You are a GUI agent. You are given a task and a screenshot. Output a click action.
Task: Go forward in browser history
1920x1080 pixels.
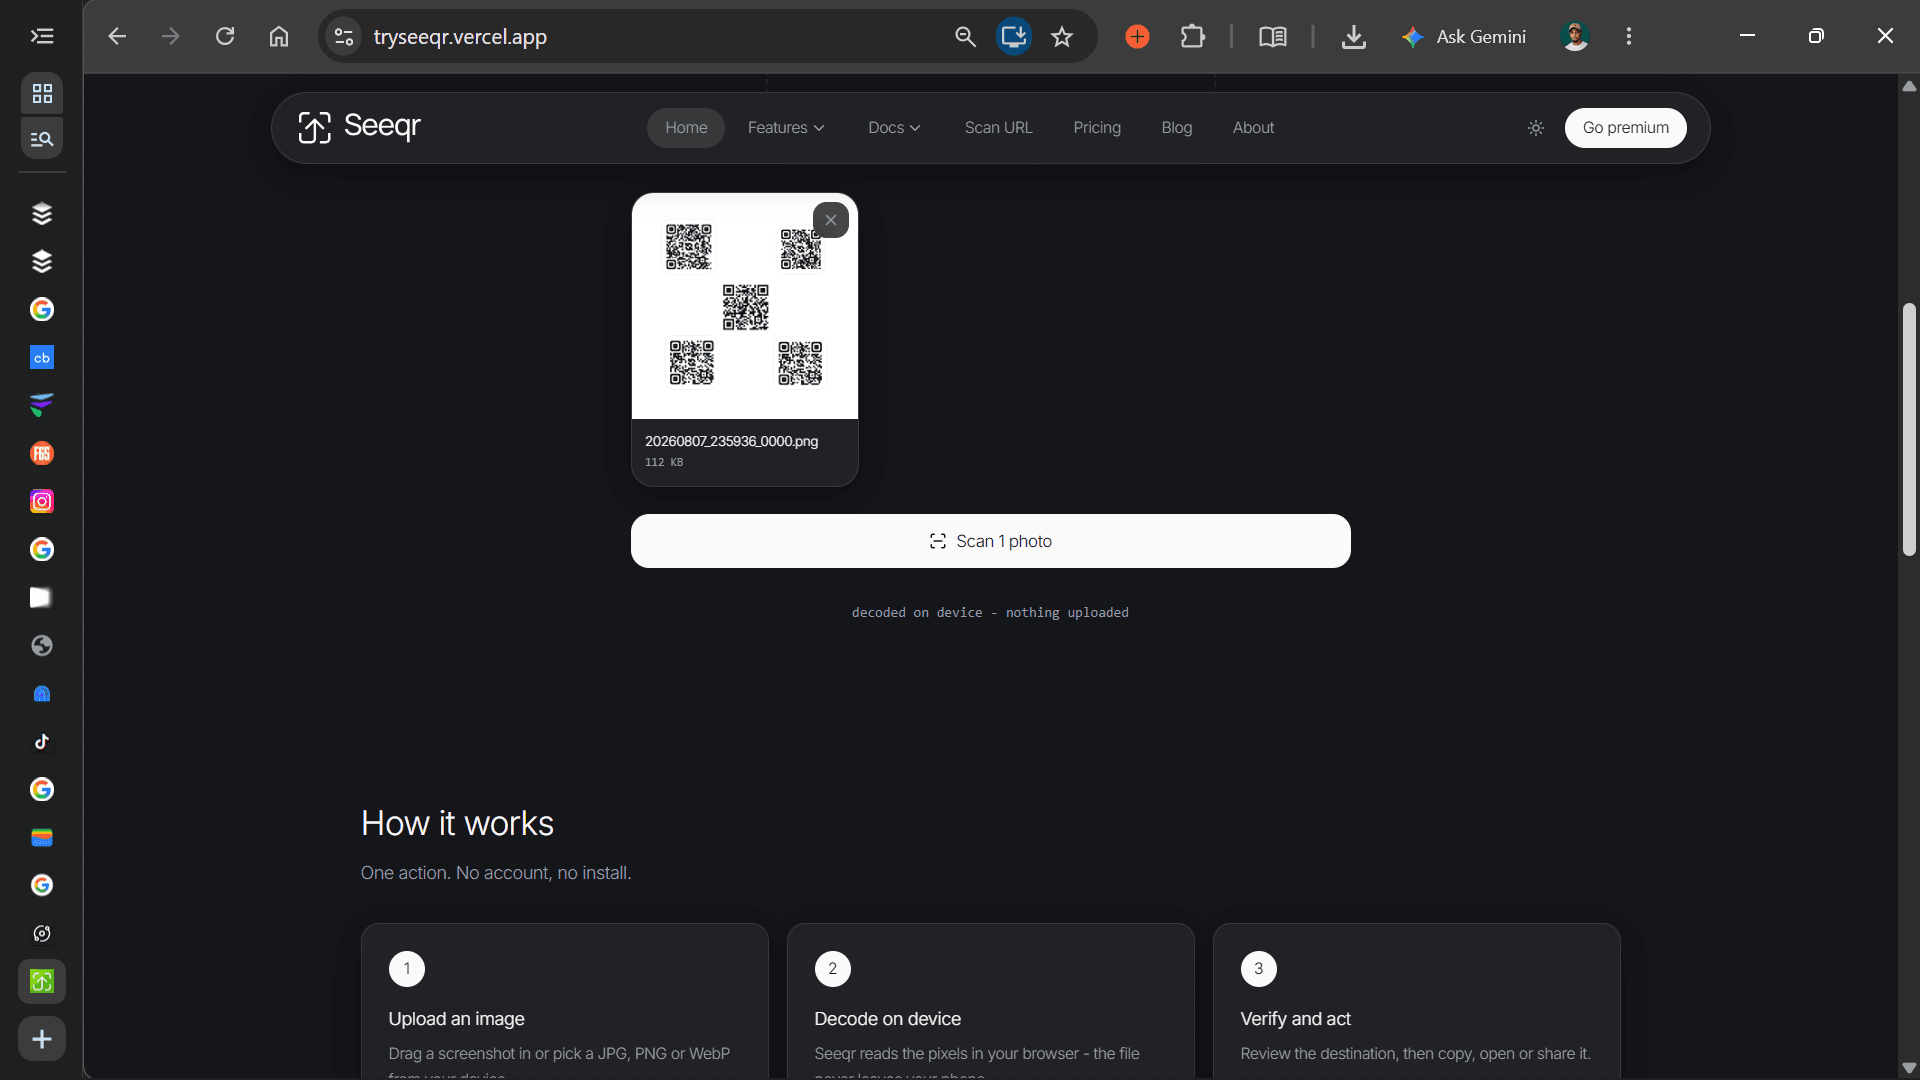click(171, 37)
